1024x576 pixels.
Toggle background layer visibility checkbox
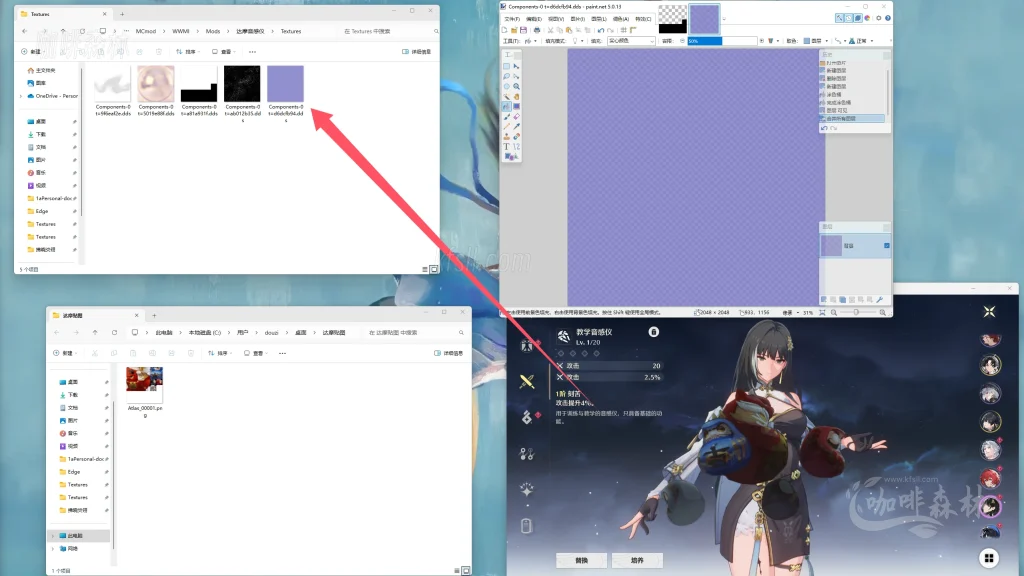click(x=886, y=245)
